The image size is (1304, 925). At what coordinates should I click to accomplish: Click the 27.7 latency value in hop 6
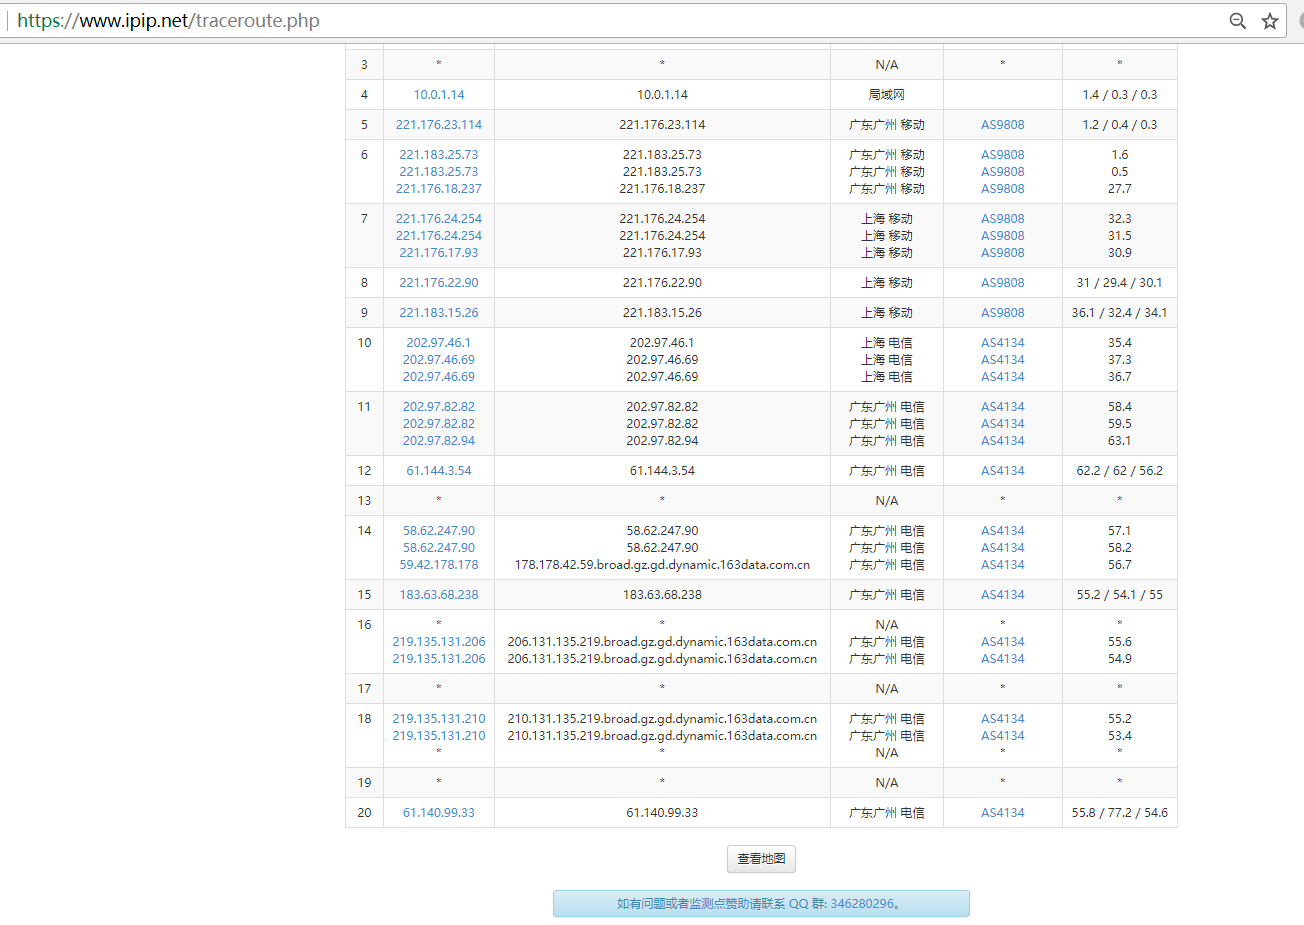click(x=1120, y=189)
